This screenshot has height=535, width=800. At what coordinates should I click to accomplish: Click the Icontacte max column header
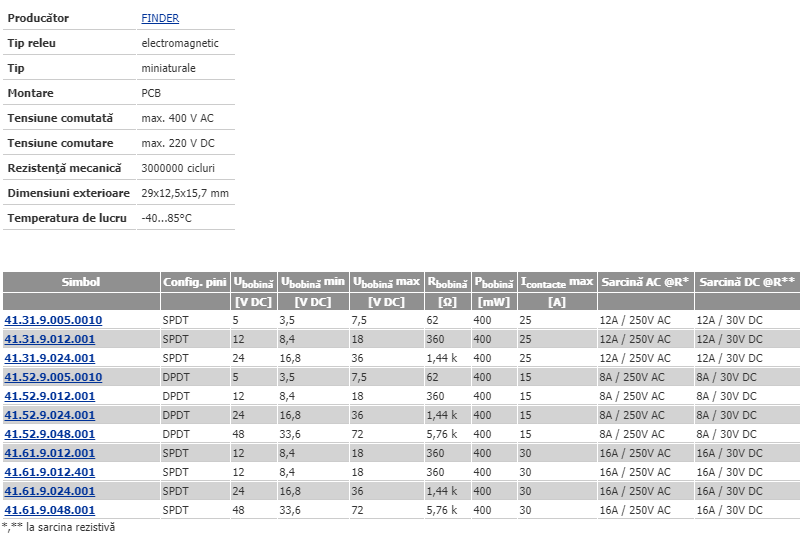(x=557, y=282)
